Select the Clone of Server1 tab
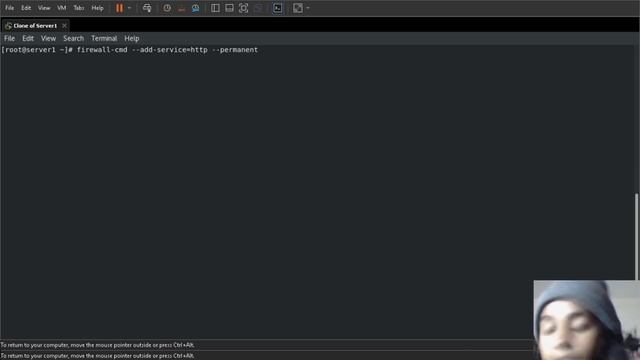Viewport: 640px width, 360px height. [35, 26]
